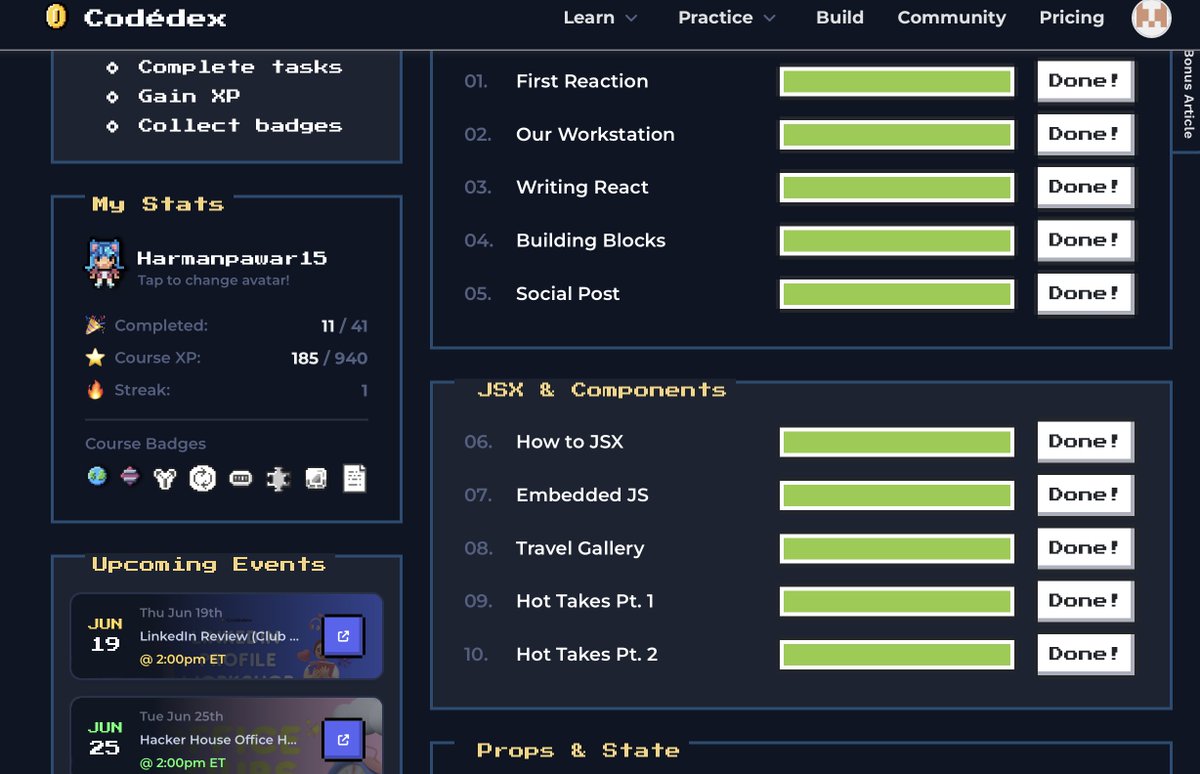Screen dimensions: 1200x774
Task: Click Done! for Social Post
Action: tap(1085, 293)
